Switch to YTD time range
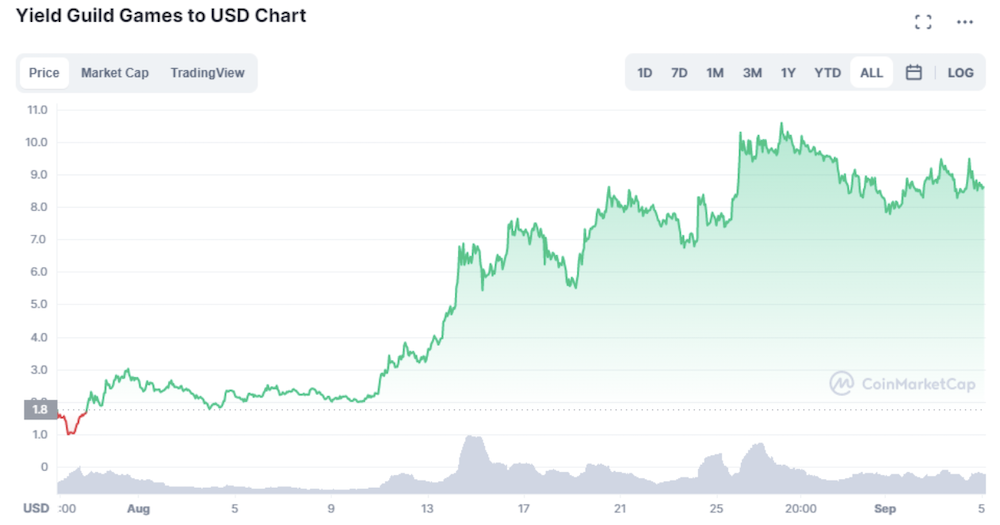 point(827,73)
